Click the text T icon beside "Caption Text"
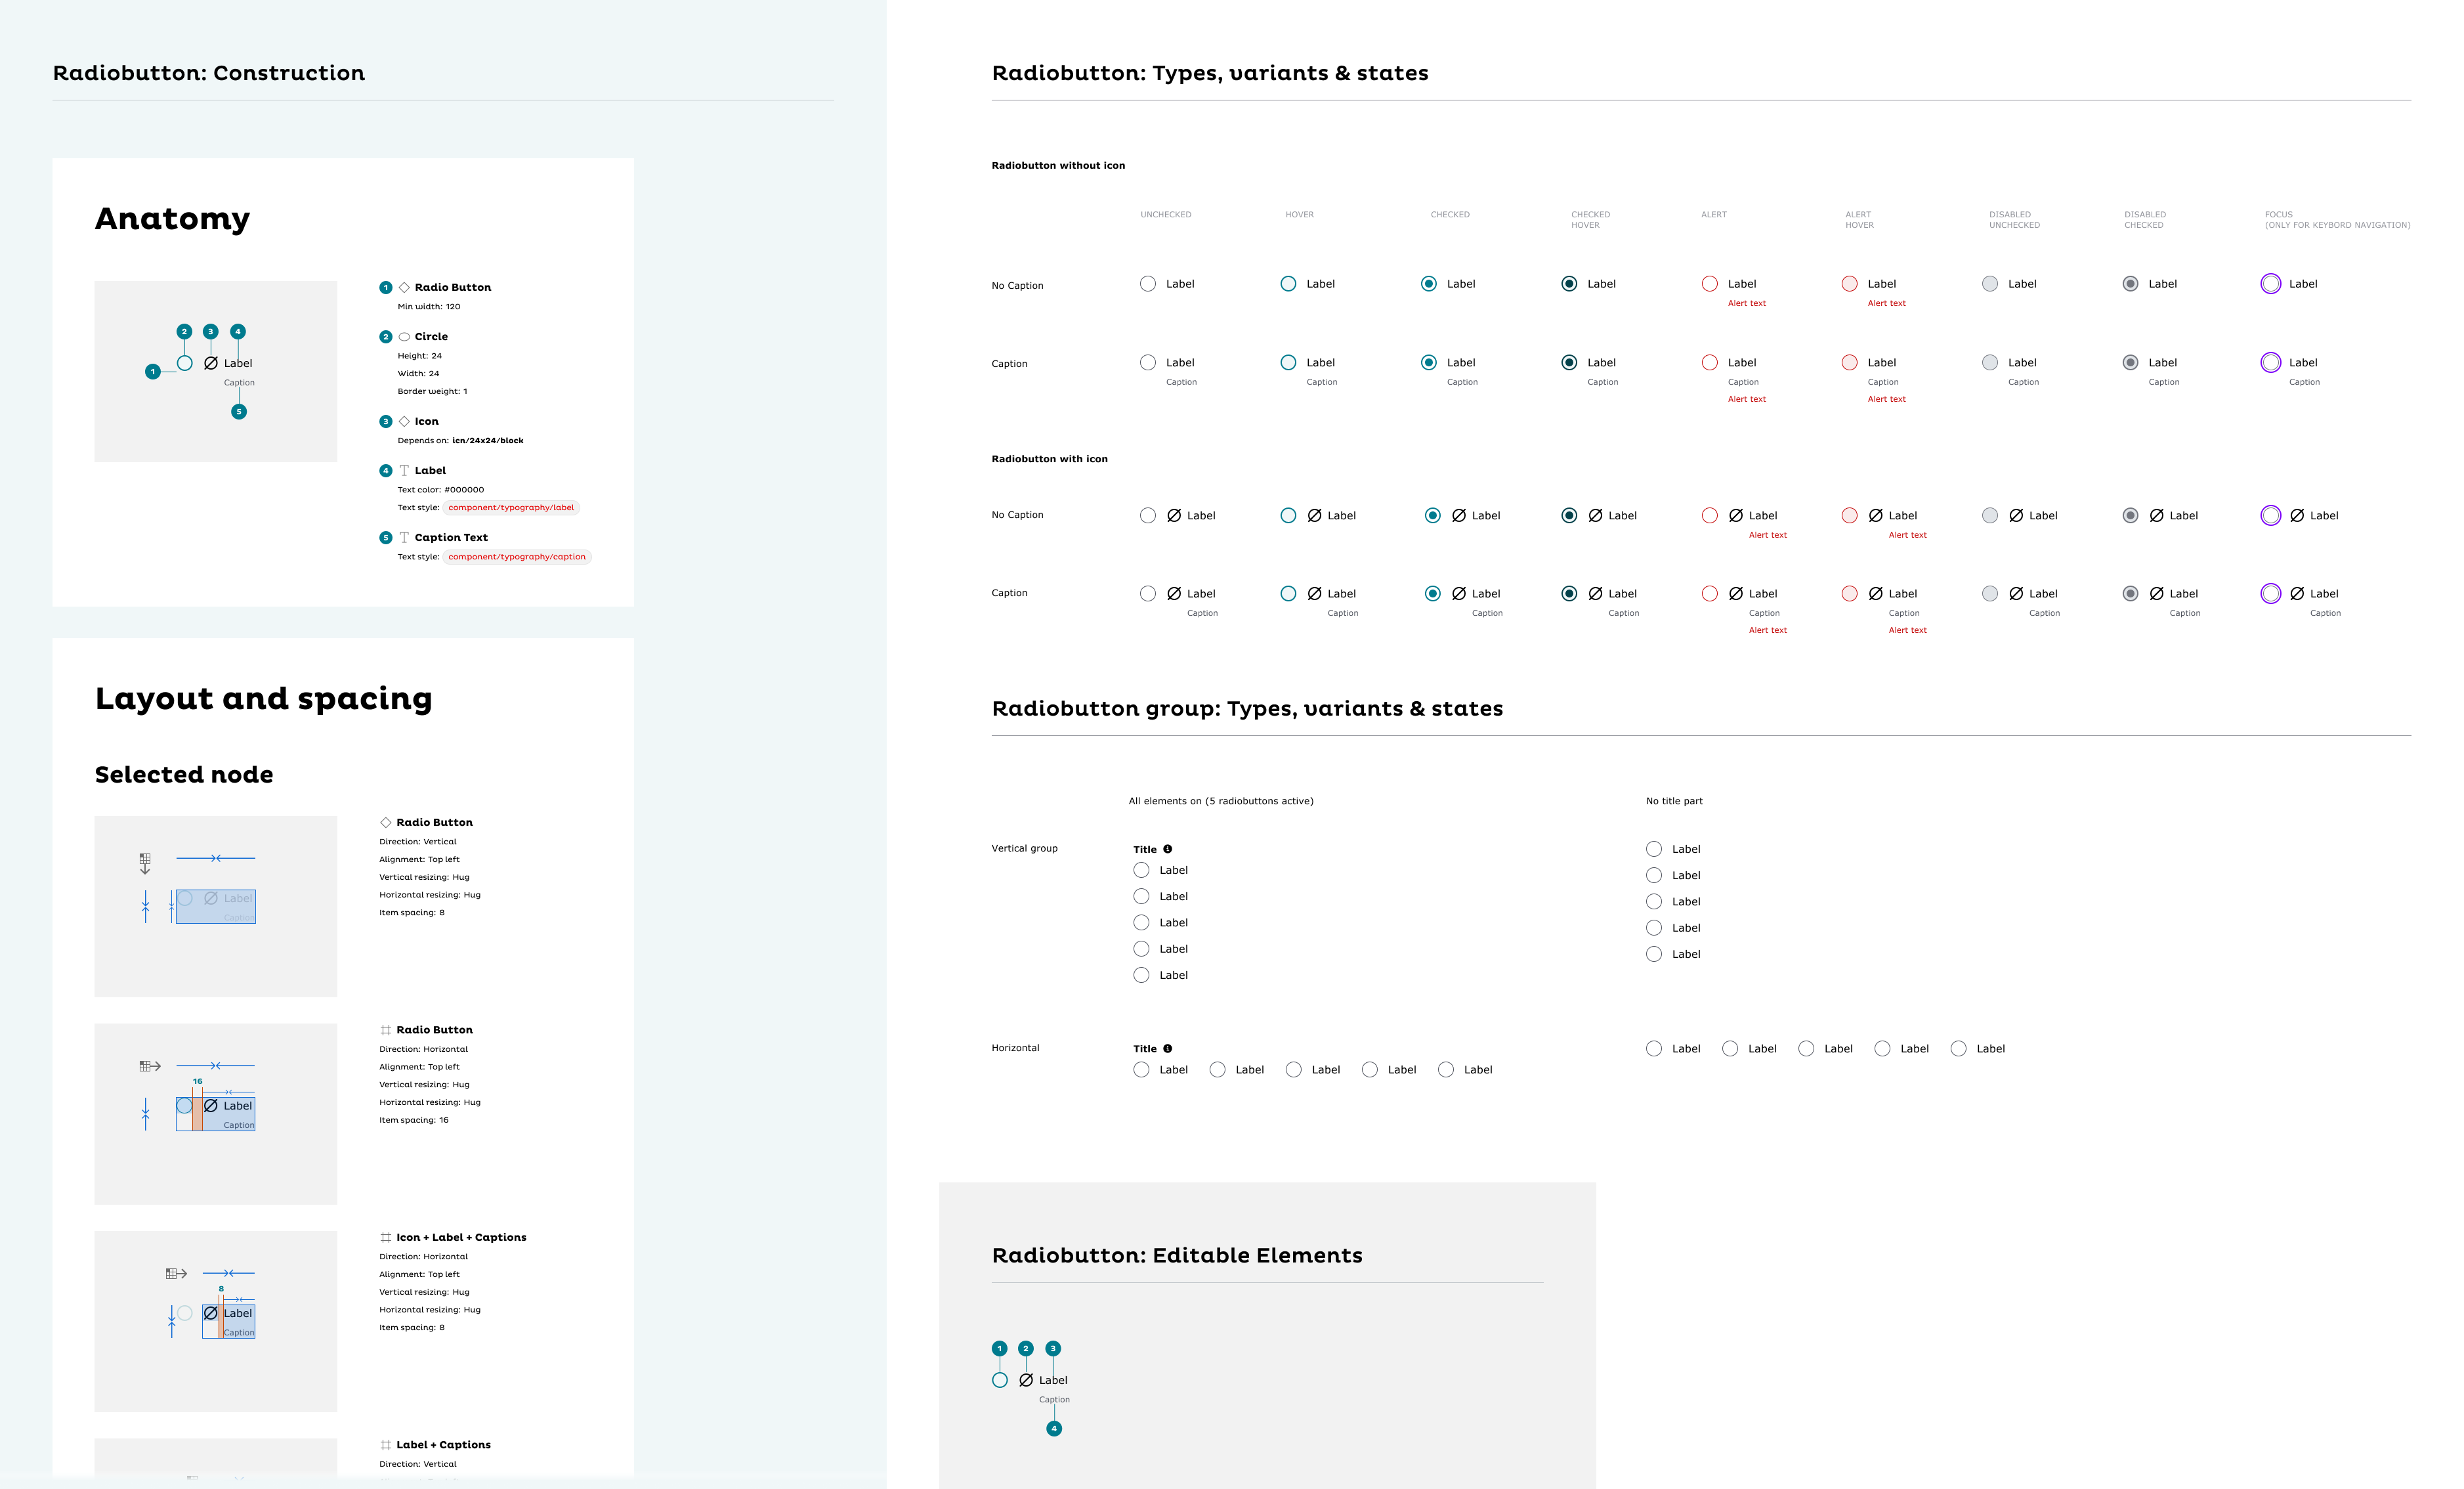2464x1489 pixels. [x=404, y=537]
